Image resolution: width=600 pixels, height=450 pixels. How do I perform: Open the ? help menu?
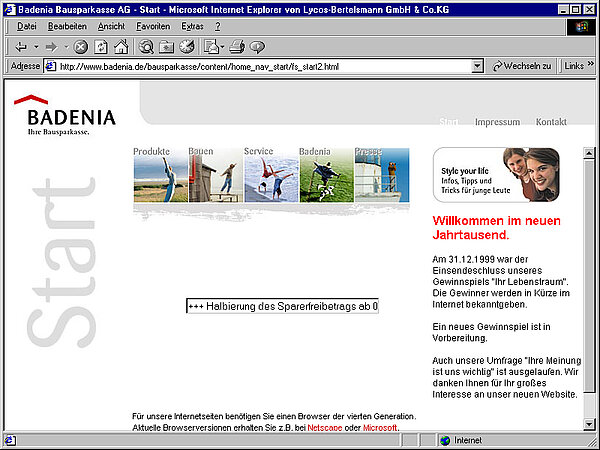click(217, 26)
